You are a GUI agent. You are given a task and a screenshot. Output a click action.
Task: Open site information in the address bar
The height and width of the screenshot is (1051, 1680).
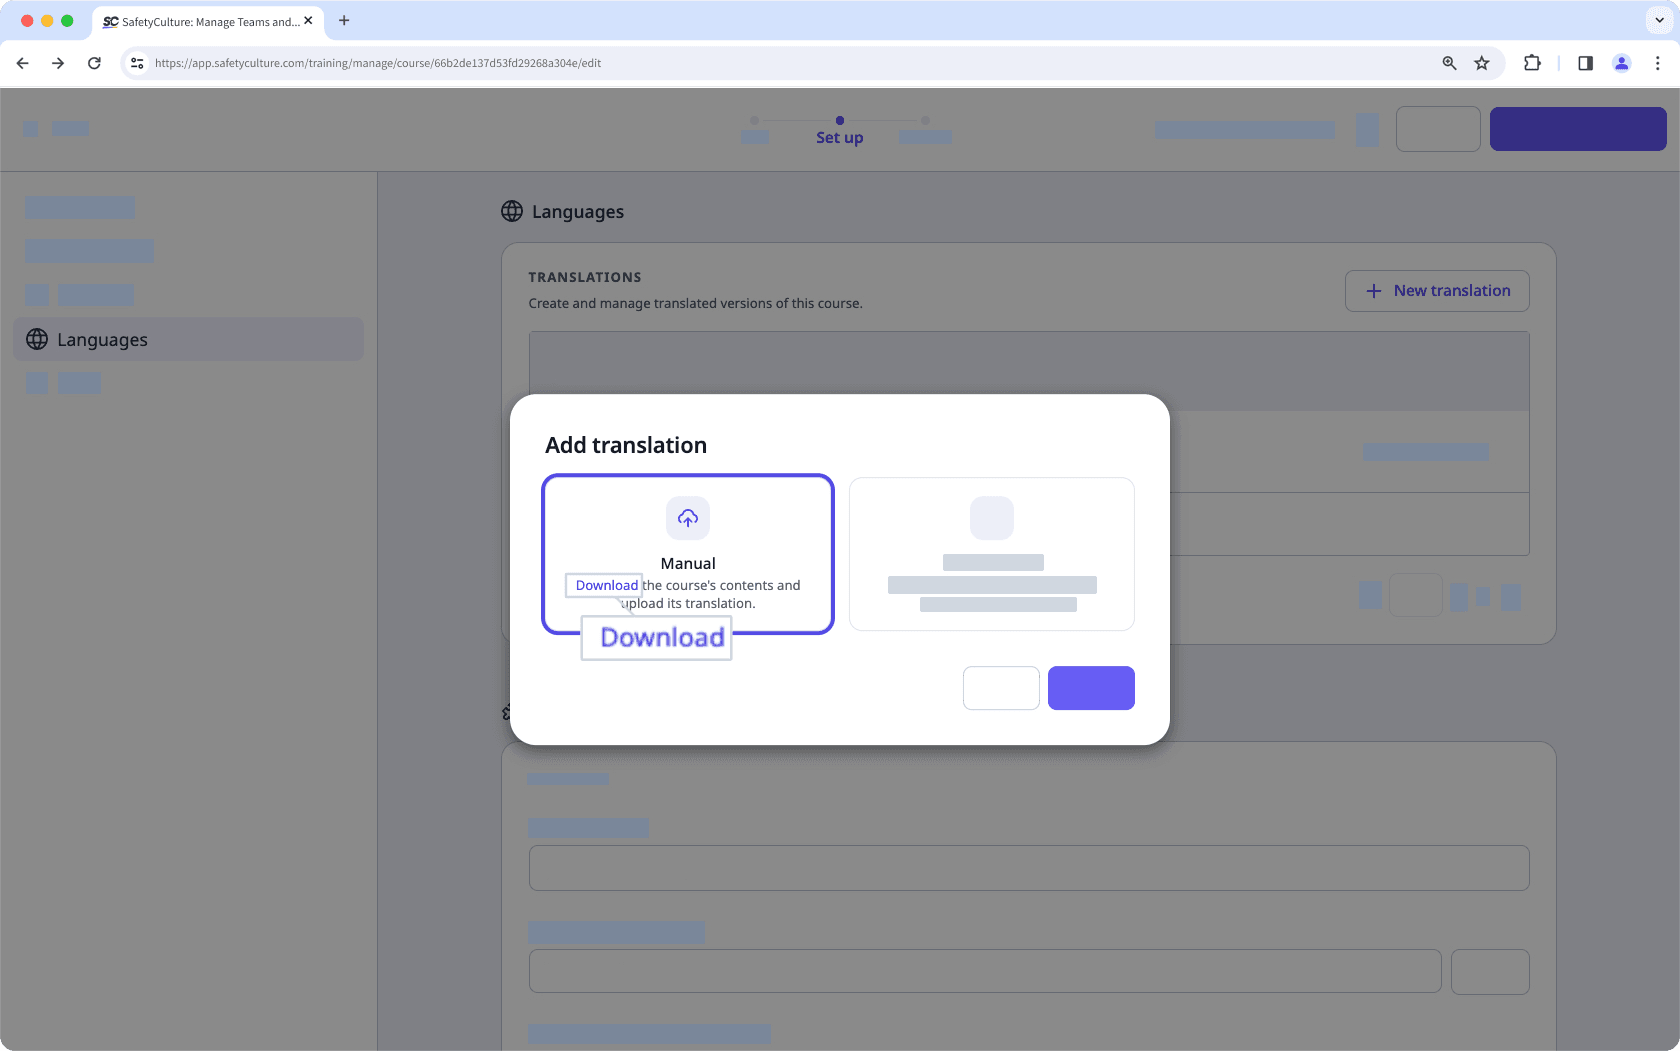pos(136,62)
